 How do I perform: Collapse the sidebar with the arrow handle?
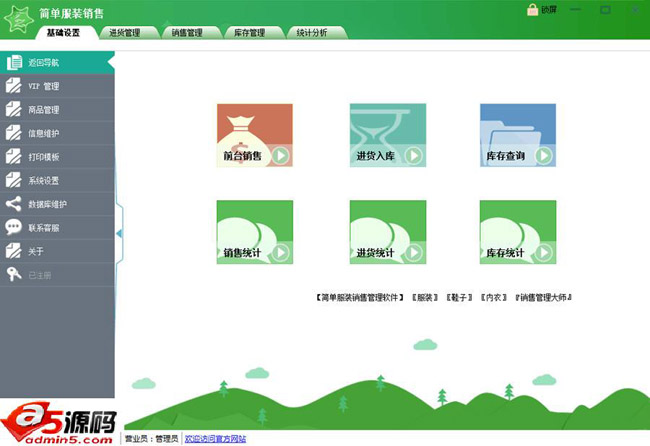(x=119, y=233)
